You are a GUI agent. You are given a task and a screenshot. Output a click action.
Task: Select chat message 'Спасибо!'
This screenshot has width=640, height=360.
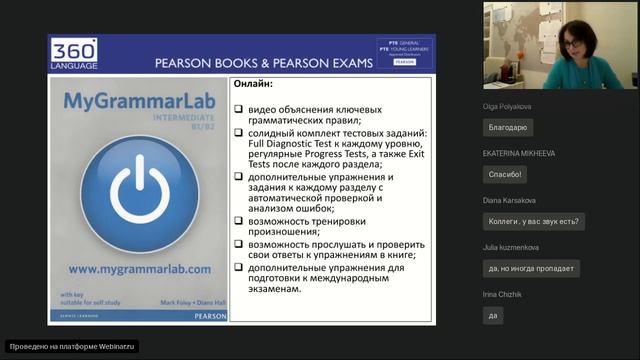tap(505, 175)
